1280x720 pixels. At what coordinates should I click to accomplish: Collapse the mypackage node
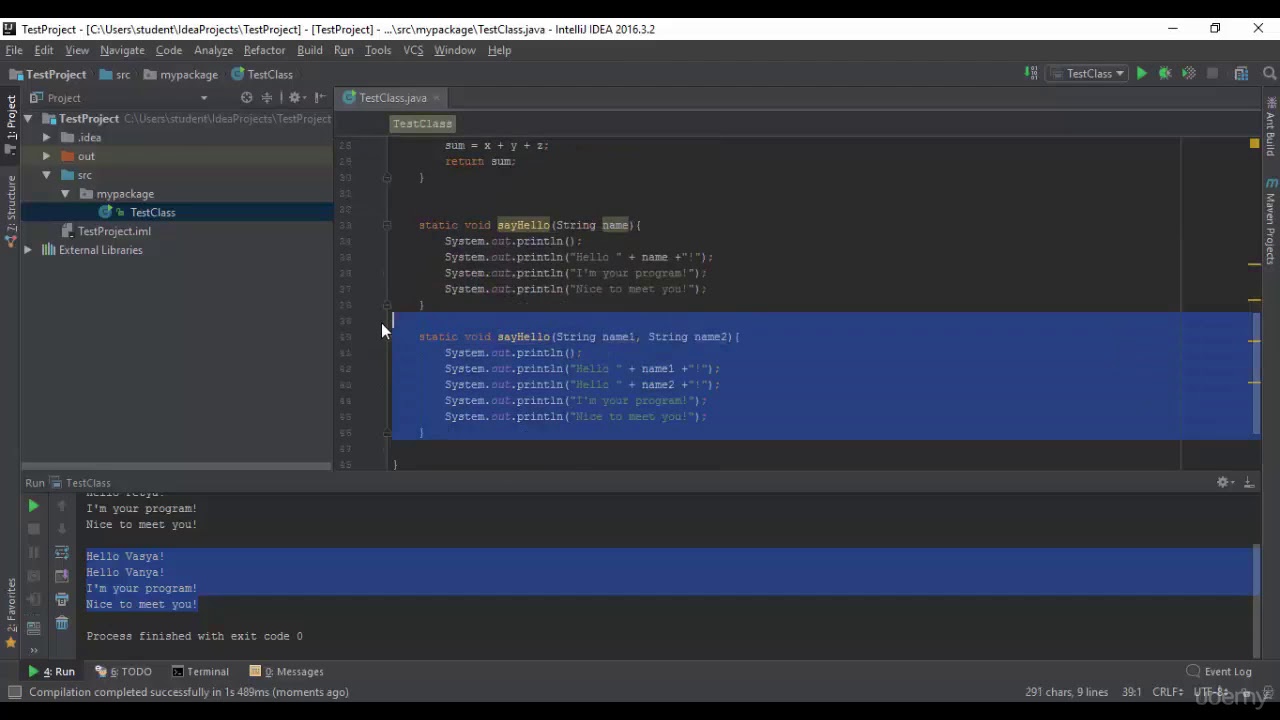point(65,194)
